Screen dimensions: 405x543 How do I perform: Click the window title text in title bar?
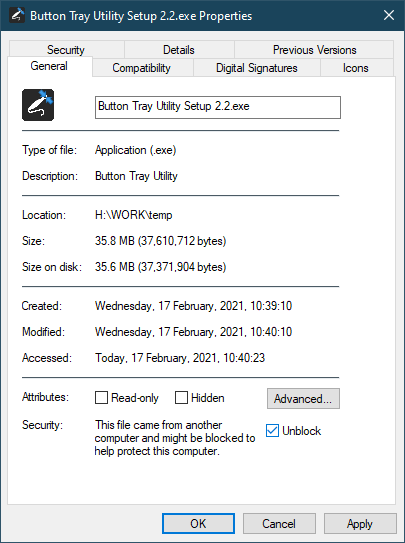tap(141, 16)
